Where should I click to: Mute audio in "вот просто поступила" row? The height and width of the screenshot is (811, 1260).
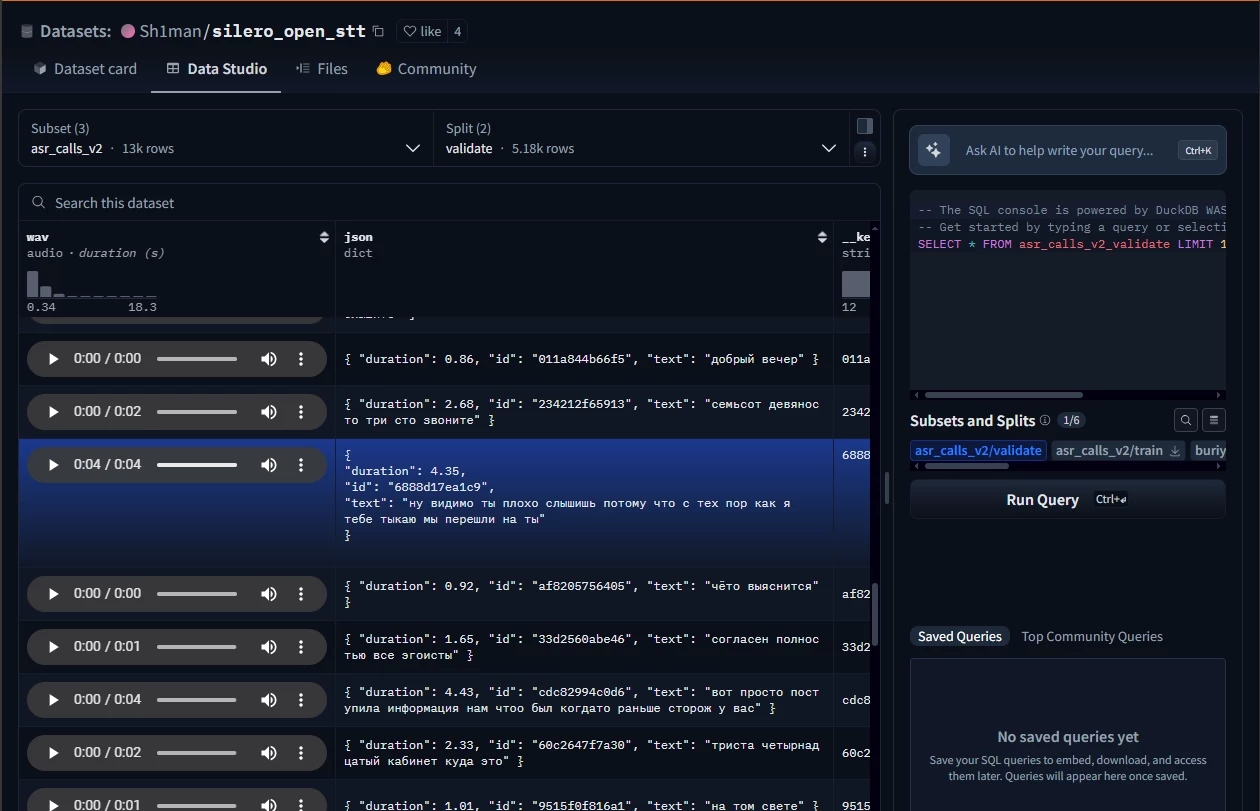pyautogui.click(x=268, y=700)
